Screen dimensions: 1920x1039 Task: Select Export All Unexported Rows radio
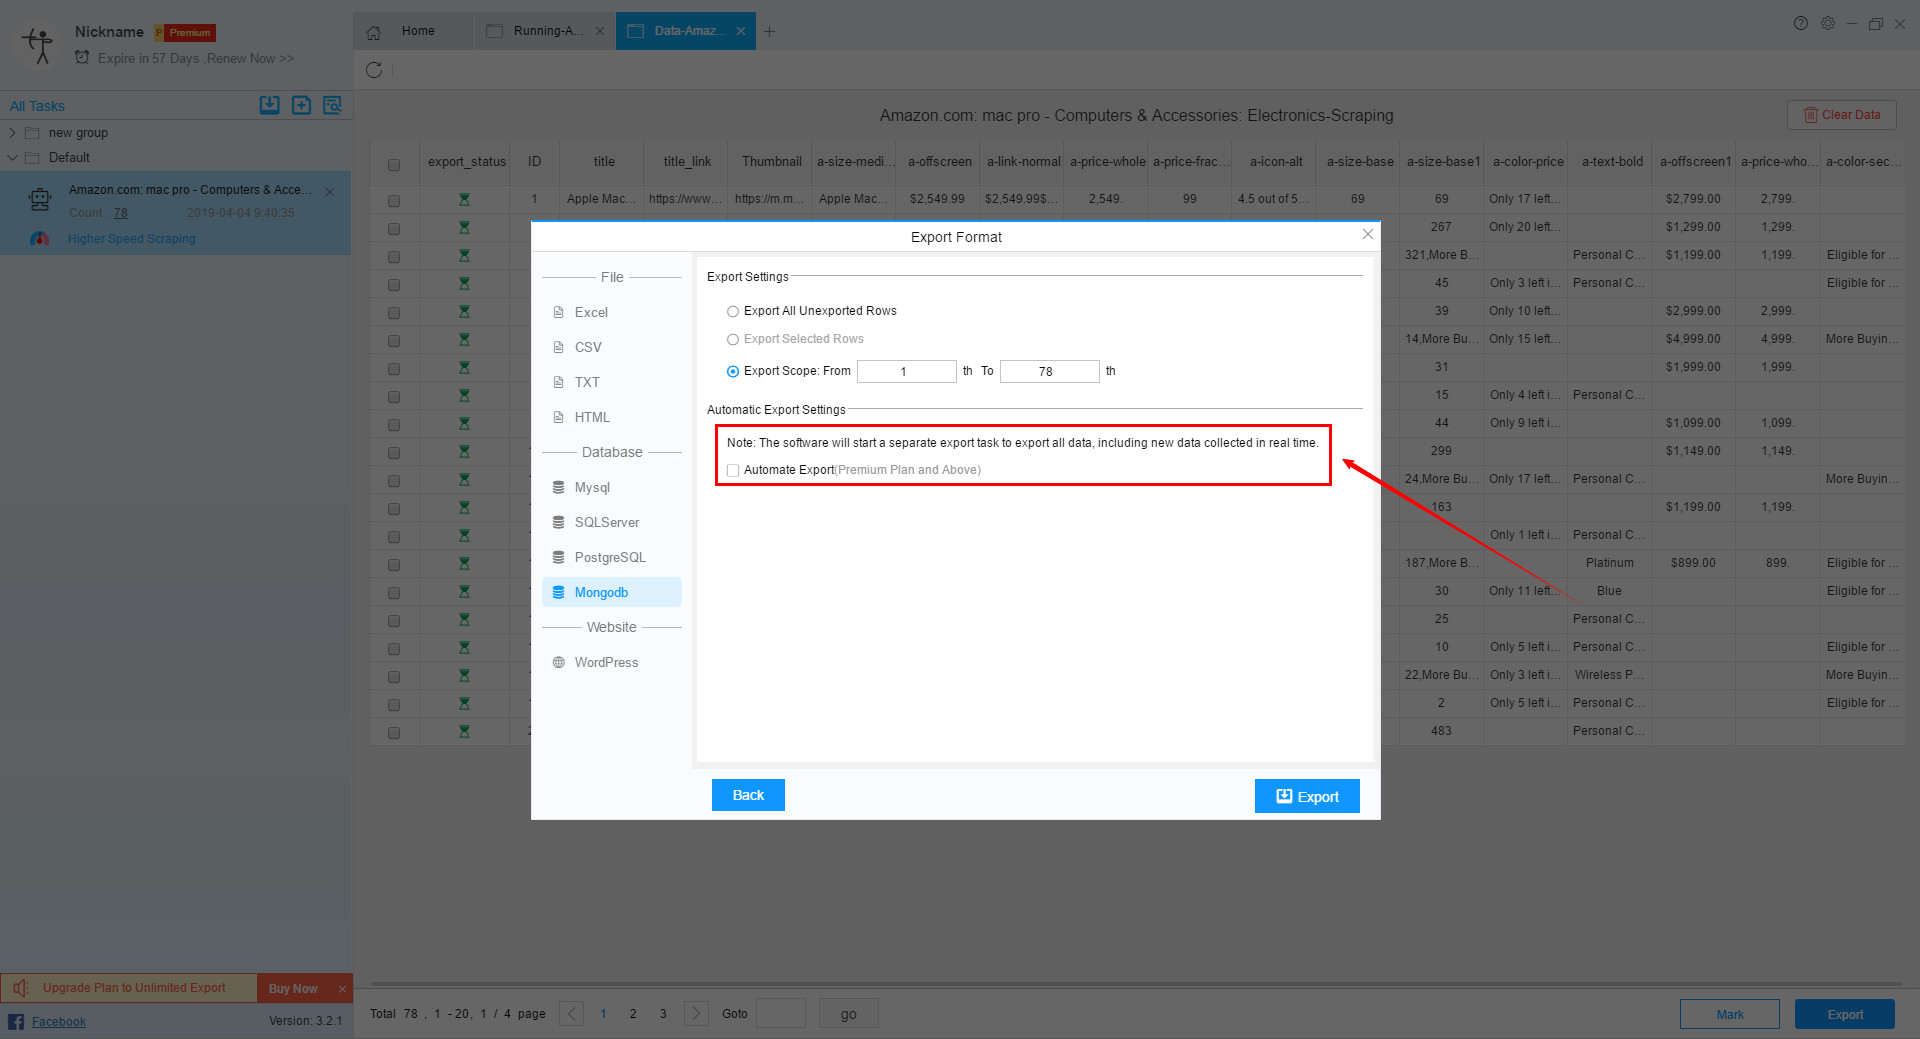pyautogui.click(x=733, y=311)
